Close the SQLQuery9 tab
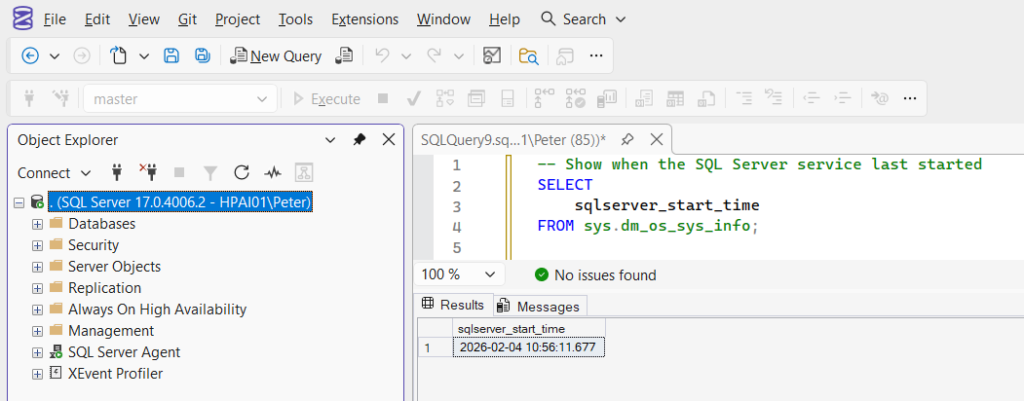Viewport: 1024px width, 401px height. pos(657,139)
